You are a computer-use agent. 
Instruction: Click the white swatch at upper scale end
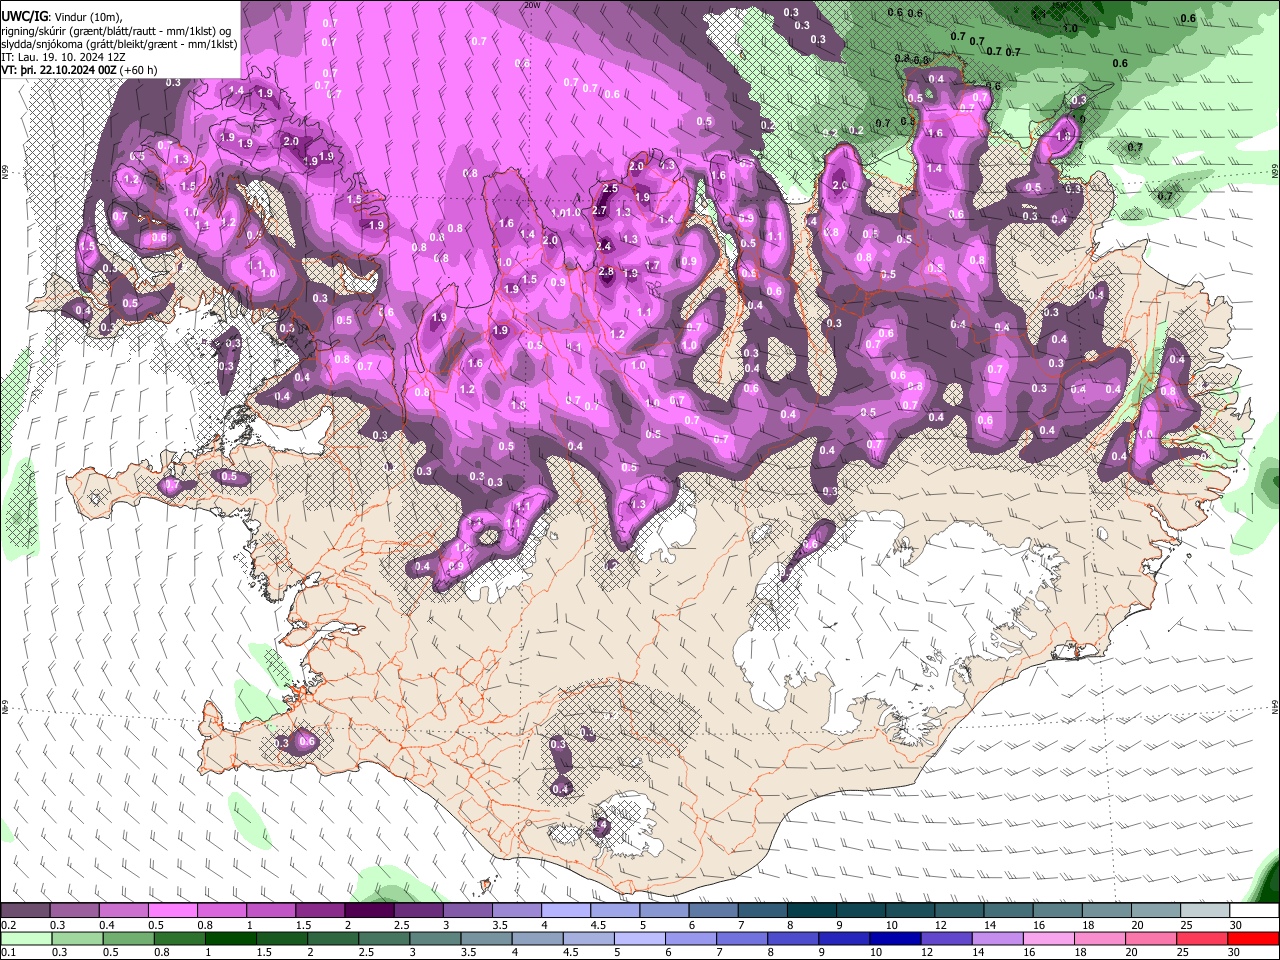1255,911
